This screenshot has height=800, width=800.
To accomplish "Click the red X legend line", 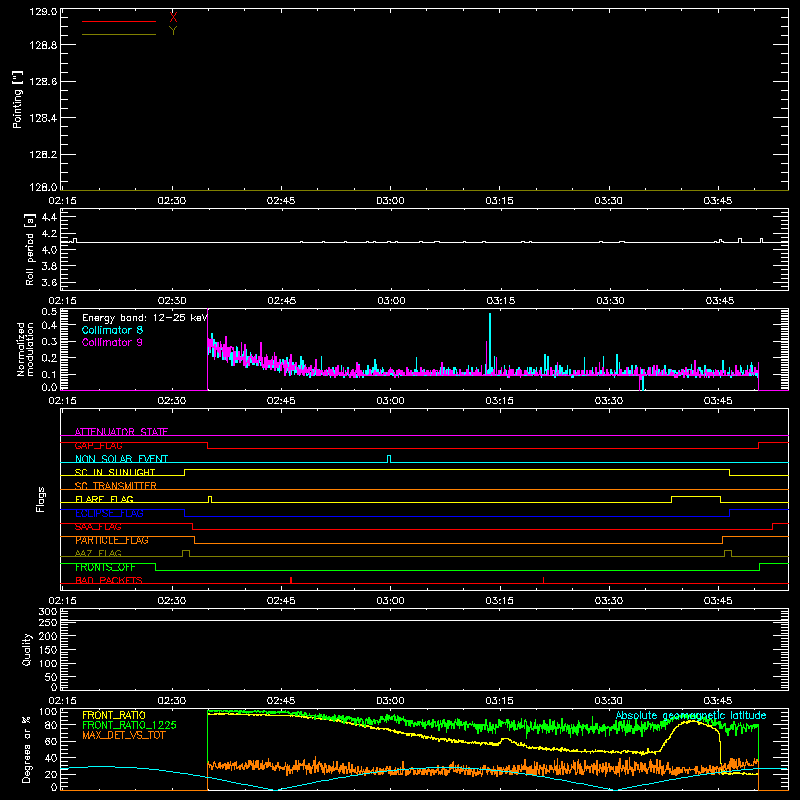I will coord(119,21).
